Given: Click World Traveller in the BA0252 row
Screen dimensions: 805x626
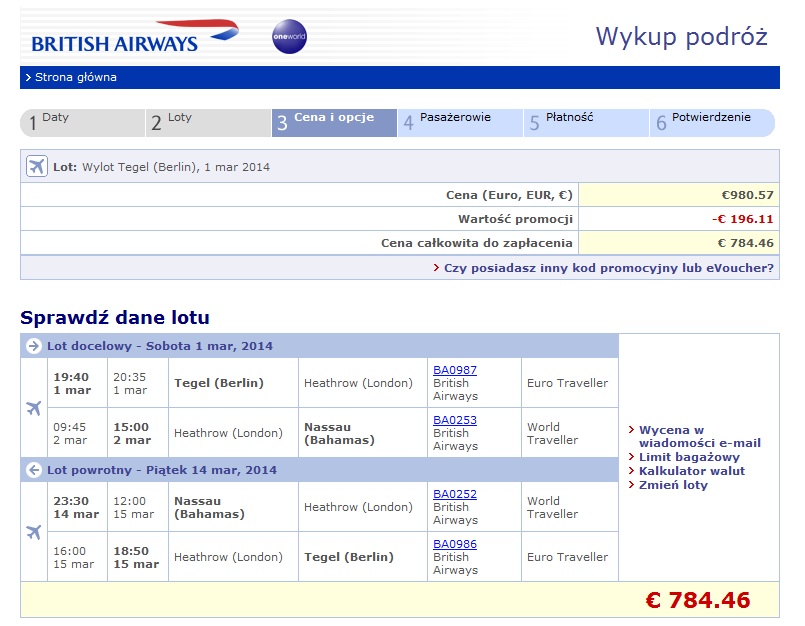Looking at the screenshot, I should coord(552,507).
